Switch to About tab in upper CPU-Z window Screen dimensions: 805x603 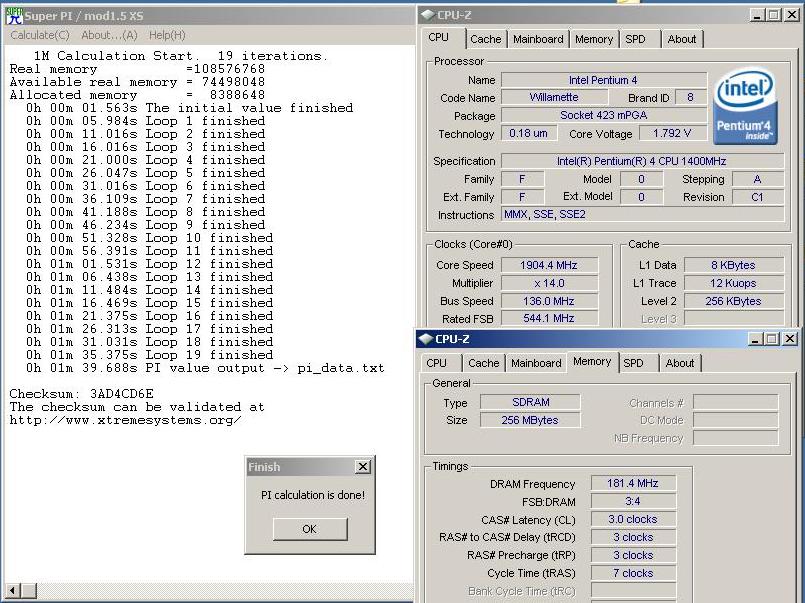click(x=682, y=39)
